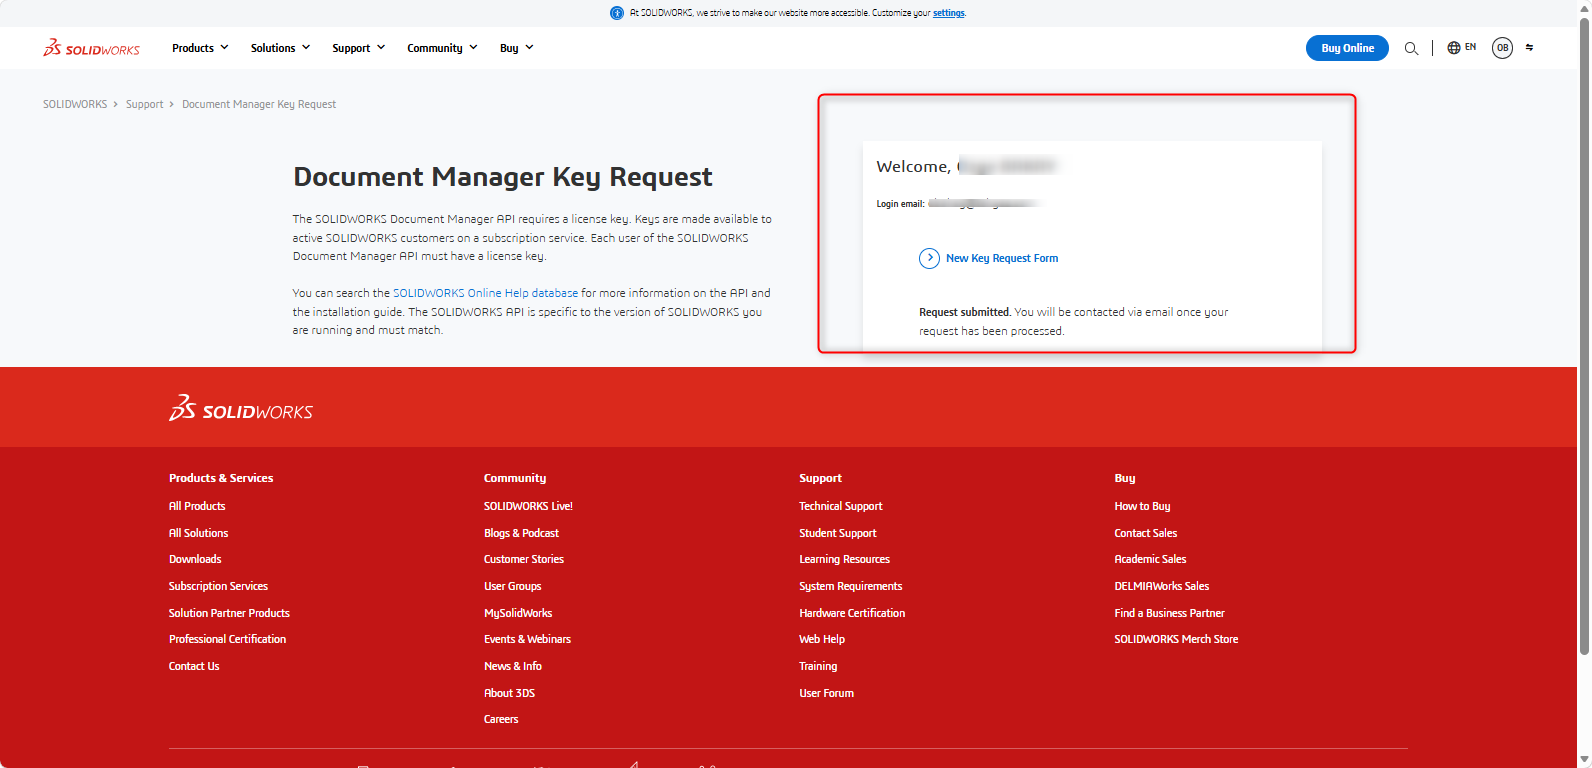
Task: Click the accessibility info icon in top banner
Action: coord(617,13)
